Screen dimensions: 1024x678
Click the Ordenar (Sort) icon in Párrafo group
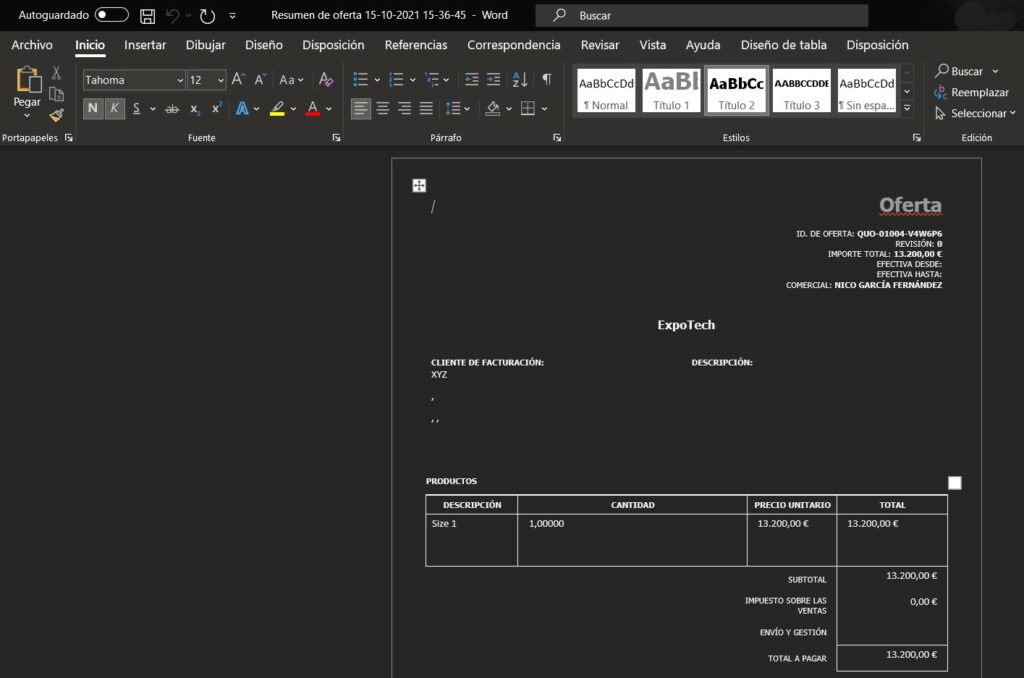point(520,79)
